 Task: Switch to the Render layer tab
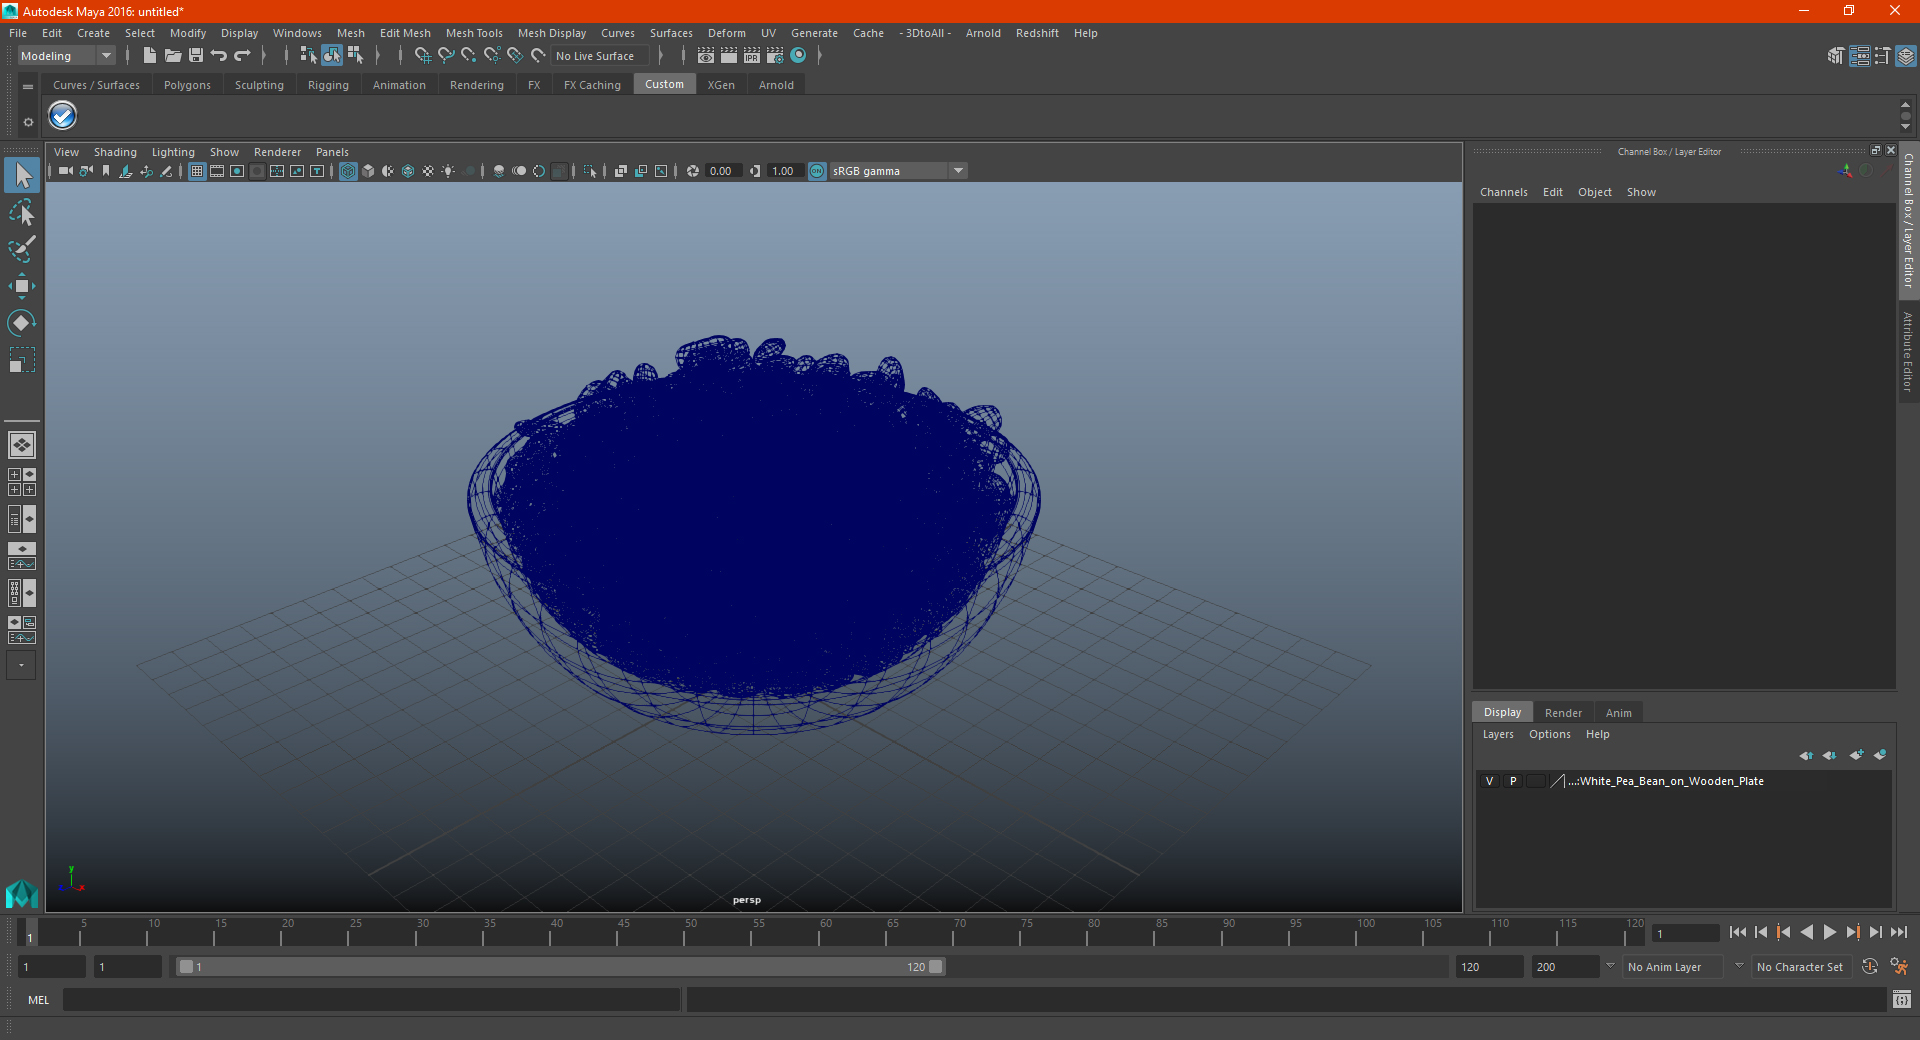tap(1563, 713)
